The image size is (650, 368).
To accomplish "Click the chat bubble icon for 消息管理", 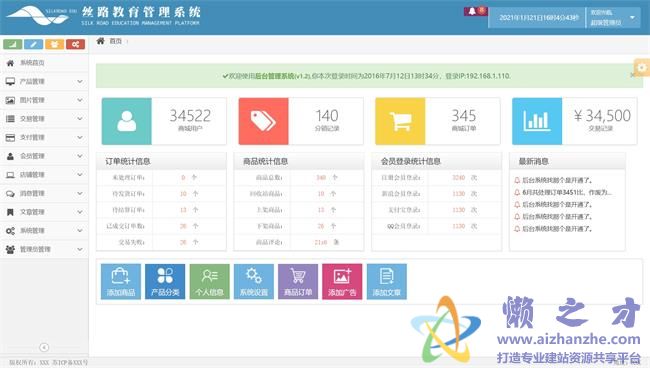I will pyautogui.click(x=10, y=194).
